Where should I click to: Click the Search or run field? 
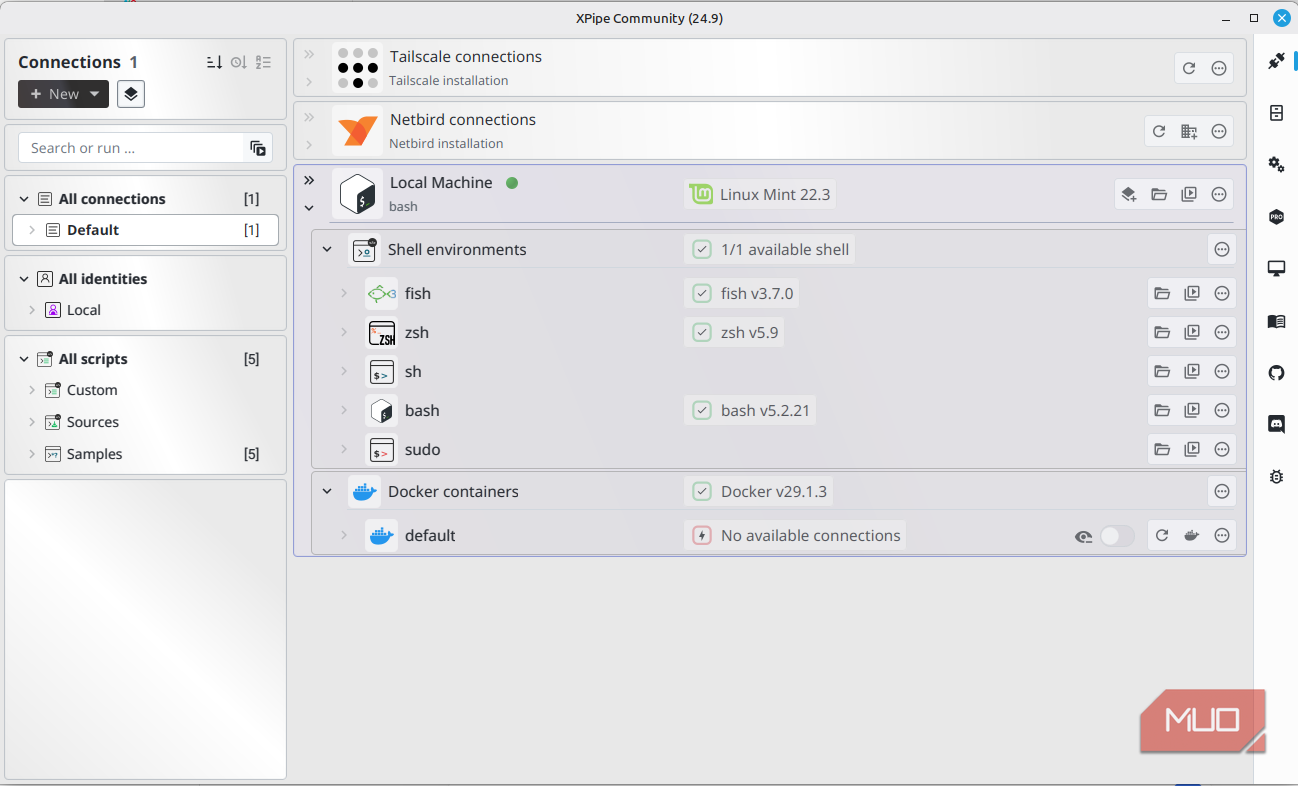(131, 148)
